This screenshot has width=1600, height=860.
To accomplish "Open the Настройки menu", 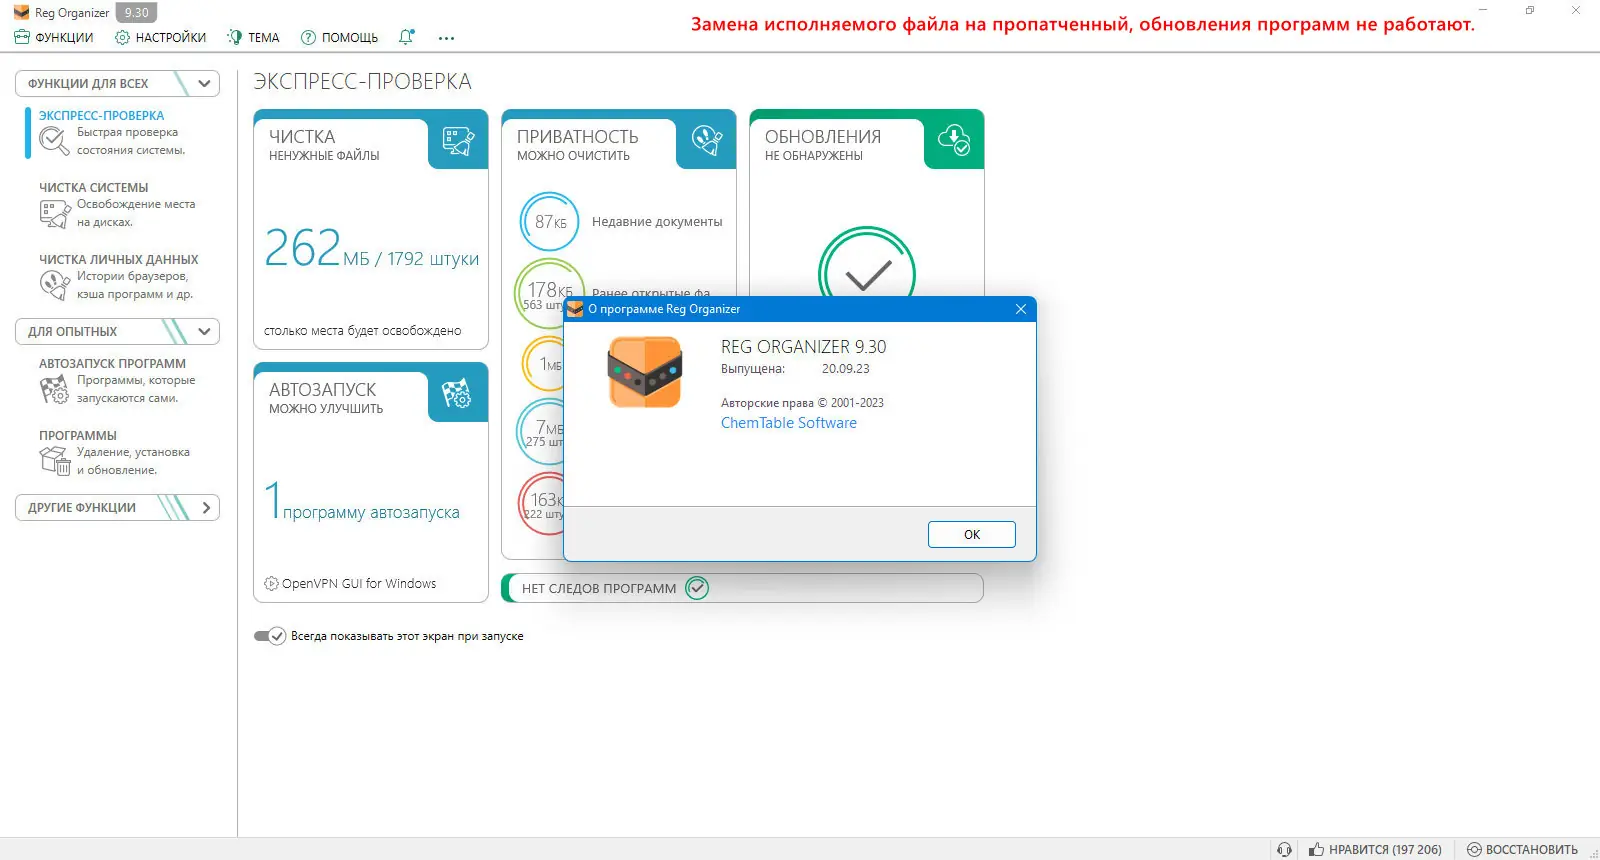I will (x=161, y=37).
